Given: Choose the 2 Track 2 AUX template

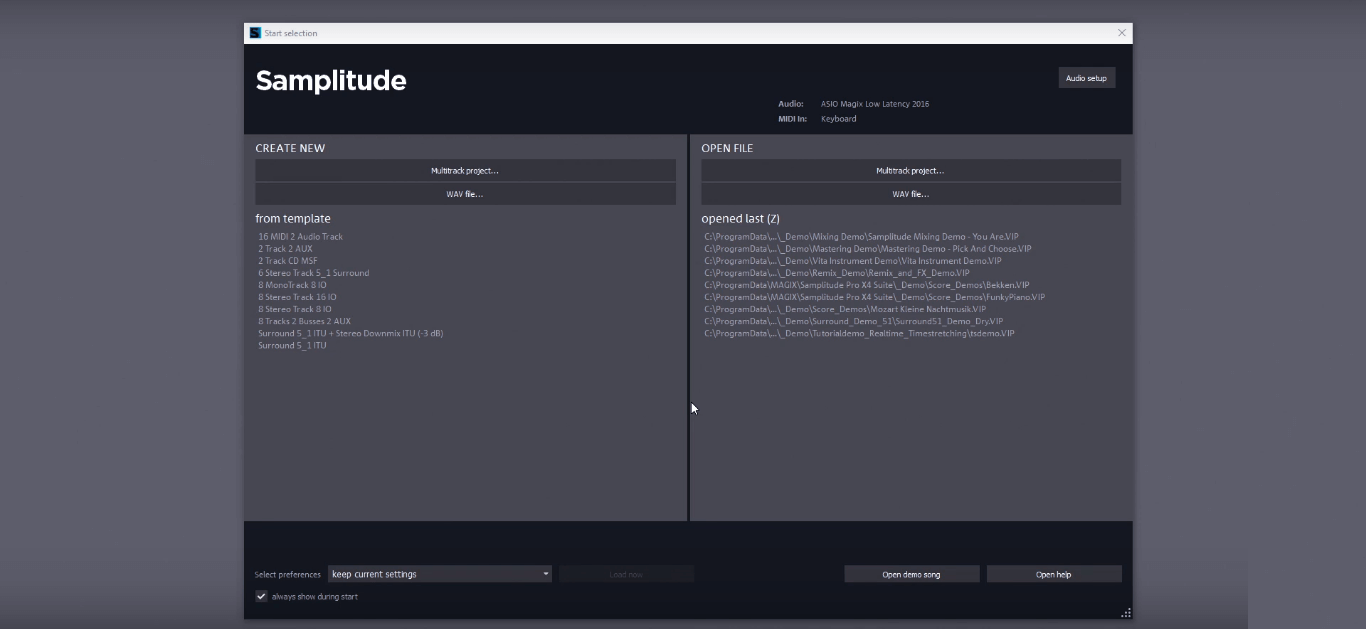Looking at the screenshot, I should [x=285, y=249].
